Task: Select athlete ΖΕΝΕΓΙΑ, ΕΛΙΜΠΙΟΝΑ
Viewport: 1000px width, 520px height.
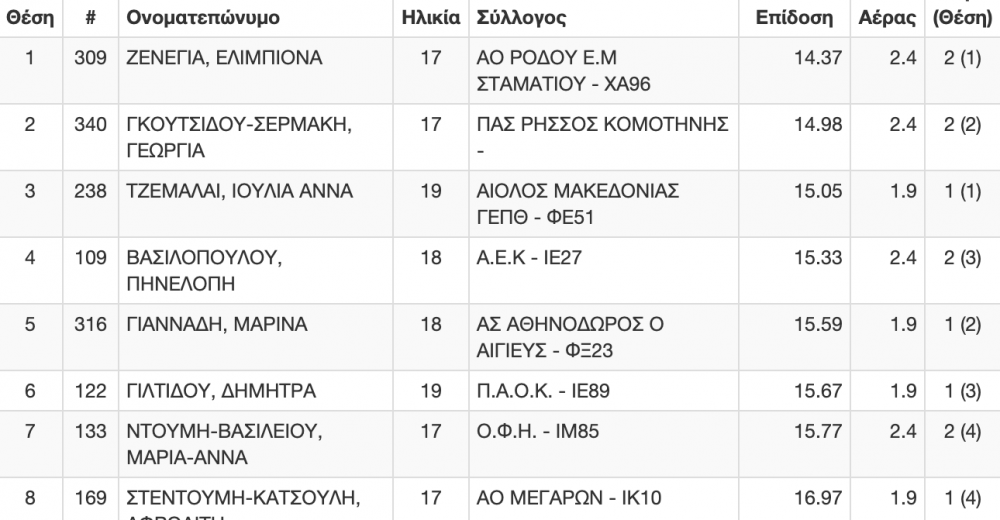Action: click(x=224, y=58)
